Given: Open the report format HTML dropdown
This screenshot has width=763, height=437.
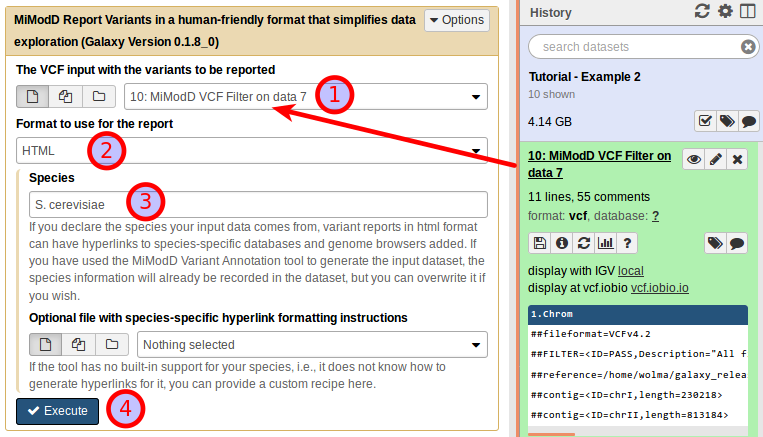Looking at the screenshot, I should tap(252, 151).
